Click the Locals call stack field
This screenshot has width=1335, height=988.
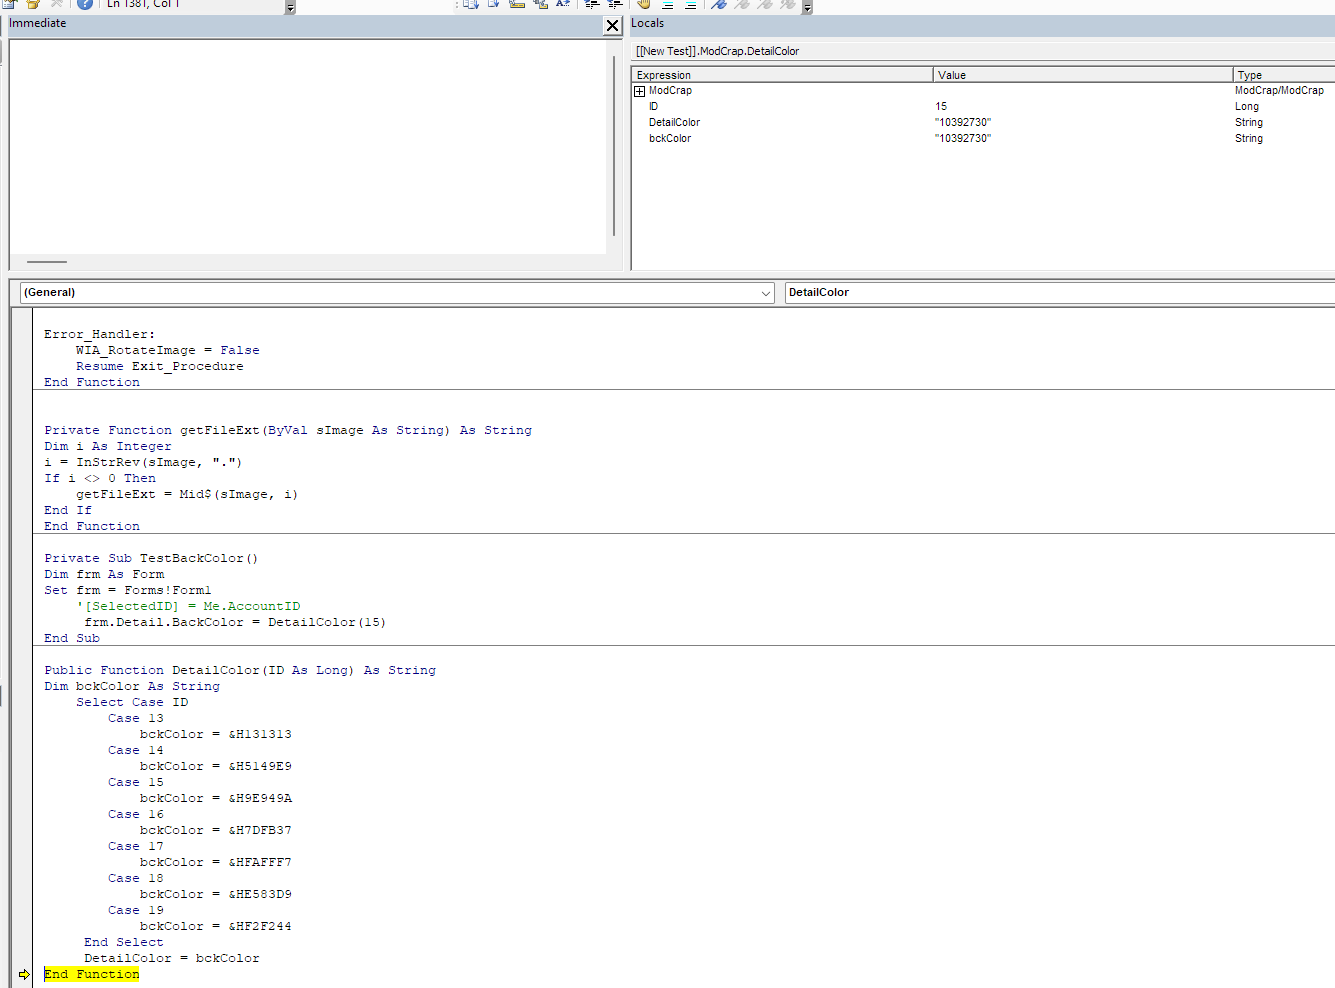[983, 51]
